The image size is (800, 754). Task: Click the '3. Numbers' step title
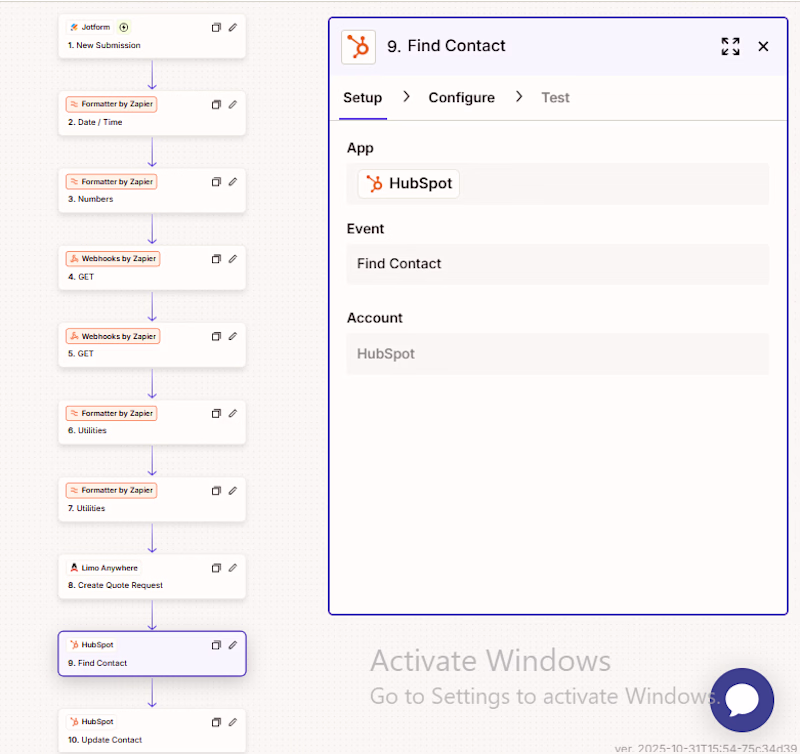[x=90, y=199]
